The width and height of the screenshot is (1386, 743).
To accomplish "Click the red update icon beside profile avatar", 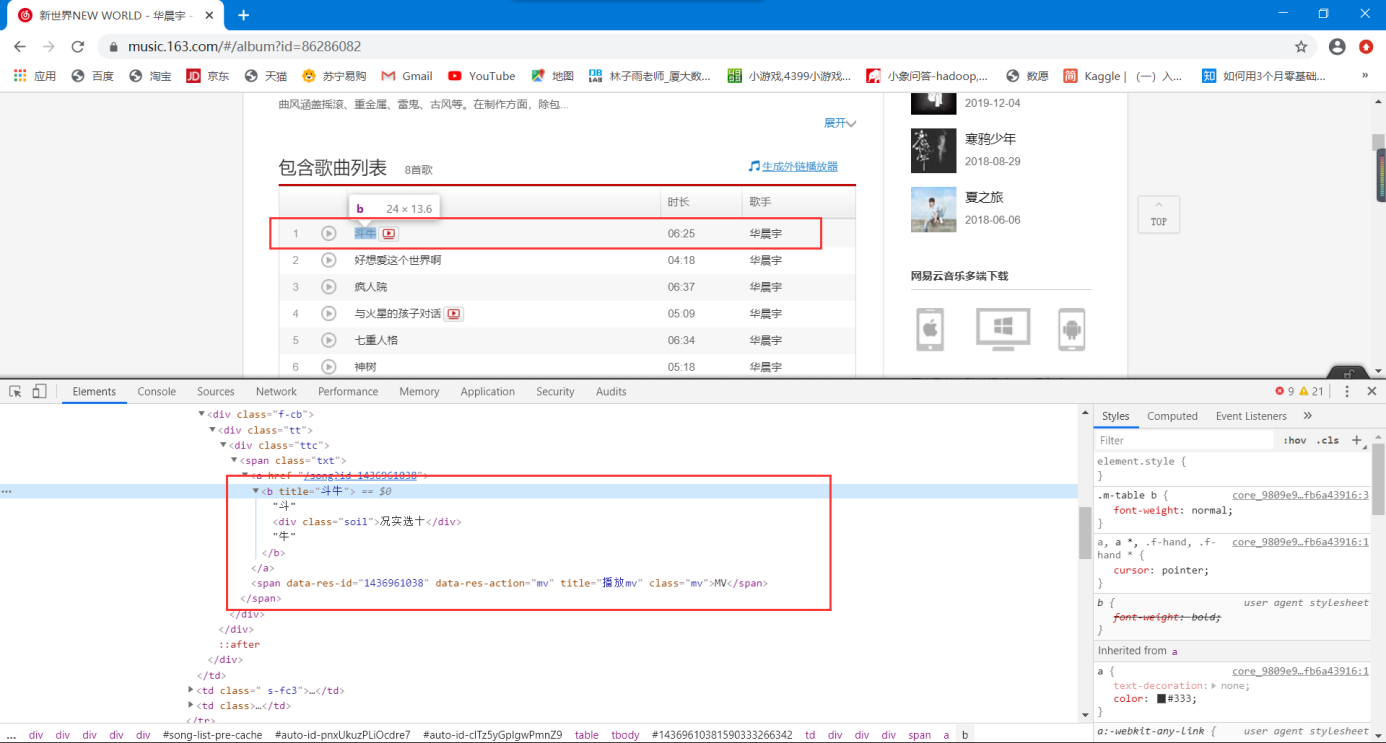I will point(1366,46).
